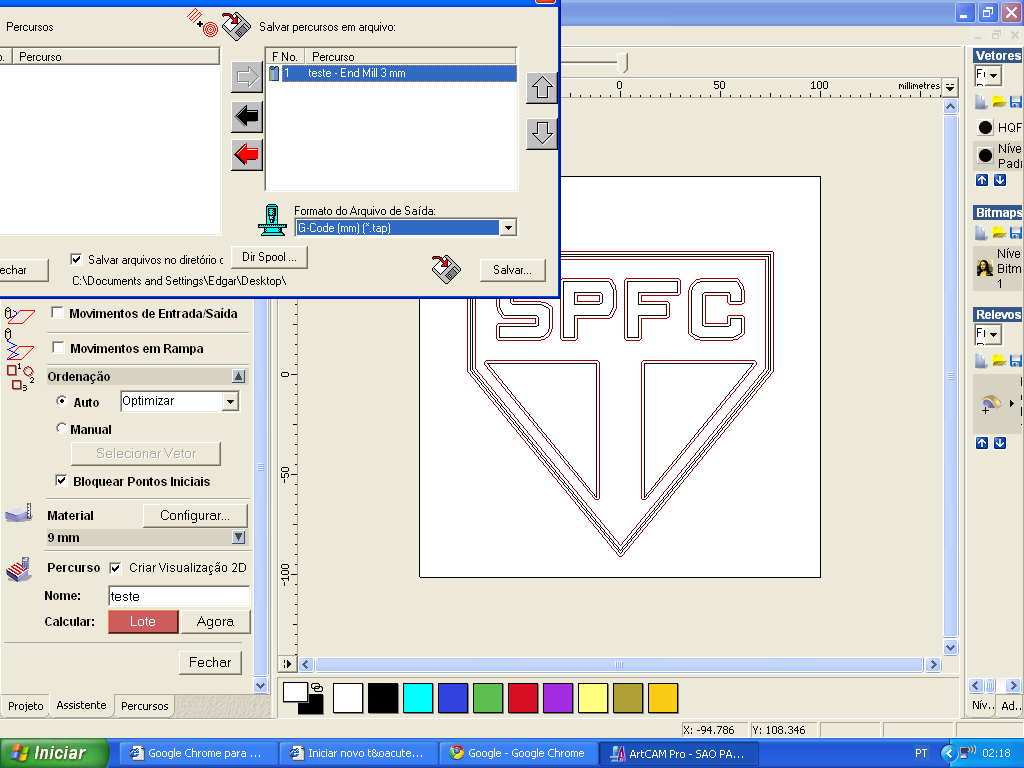The width and height of the screenshot is (1024, 768).
Task: Move the selected toolpath down in the list
Action: point(542,133)
